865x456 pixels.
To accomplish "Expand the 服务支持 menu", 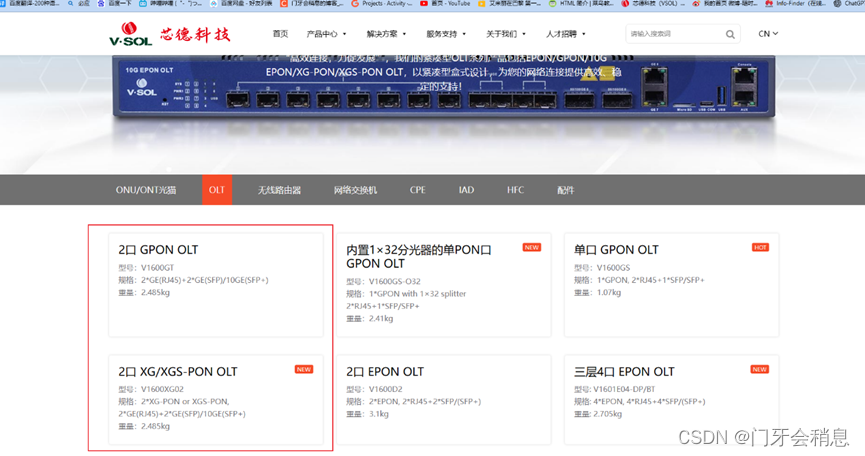I will point(446,34).
